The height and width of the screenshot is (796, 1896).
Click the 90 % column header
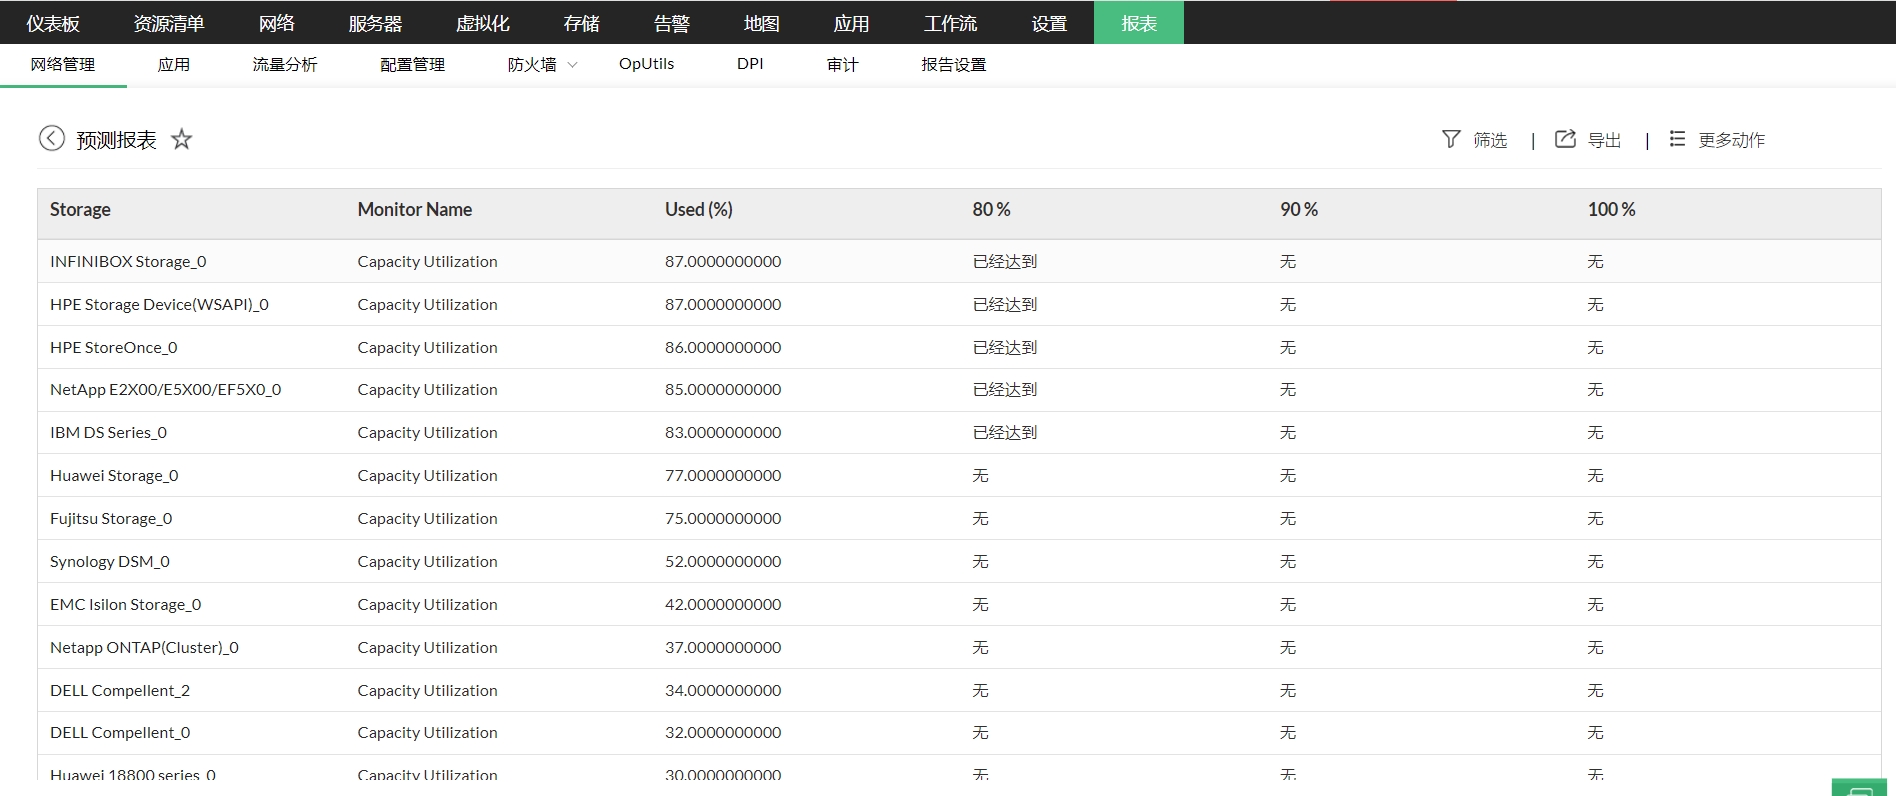tap(1299, 210)
